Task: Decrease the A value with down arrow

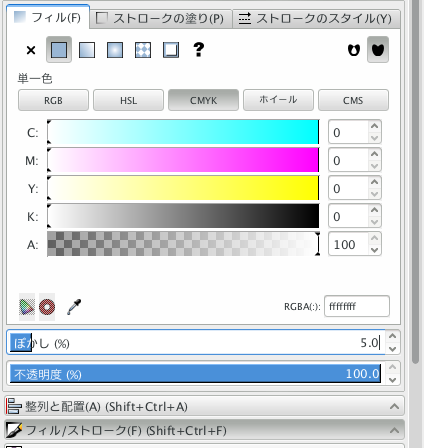Action: [375, 250]
